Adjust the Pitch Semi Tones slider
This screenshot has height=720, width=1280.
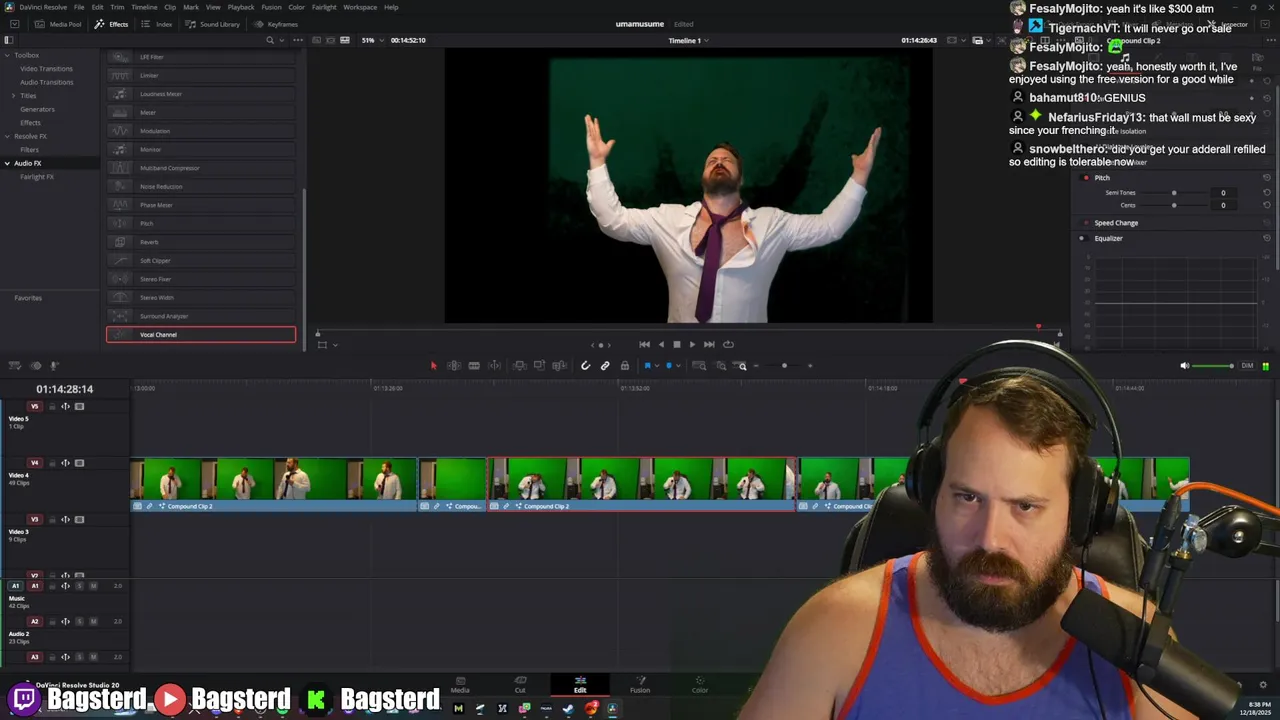tap(1174, 193)
